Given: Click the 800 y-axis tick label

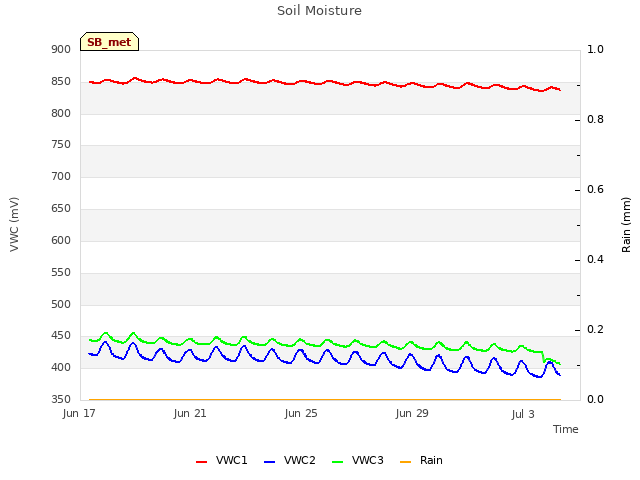Looking at the screenshot, I should pyautogui.click(x=61, y=113).
